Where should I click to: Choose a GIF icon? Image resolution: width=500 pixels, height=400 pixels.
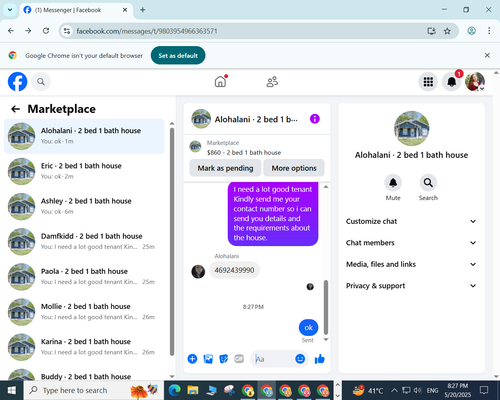239,359
